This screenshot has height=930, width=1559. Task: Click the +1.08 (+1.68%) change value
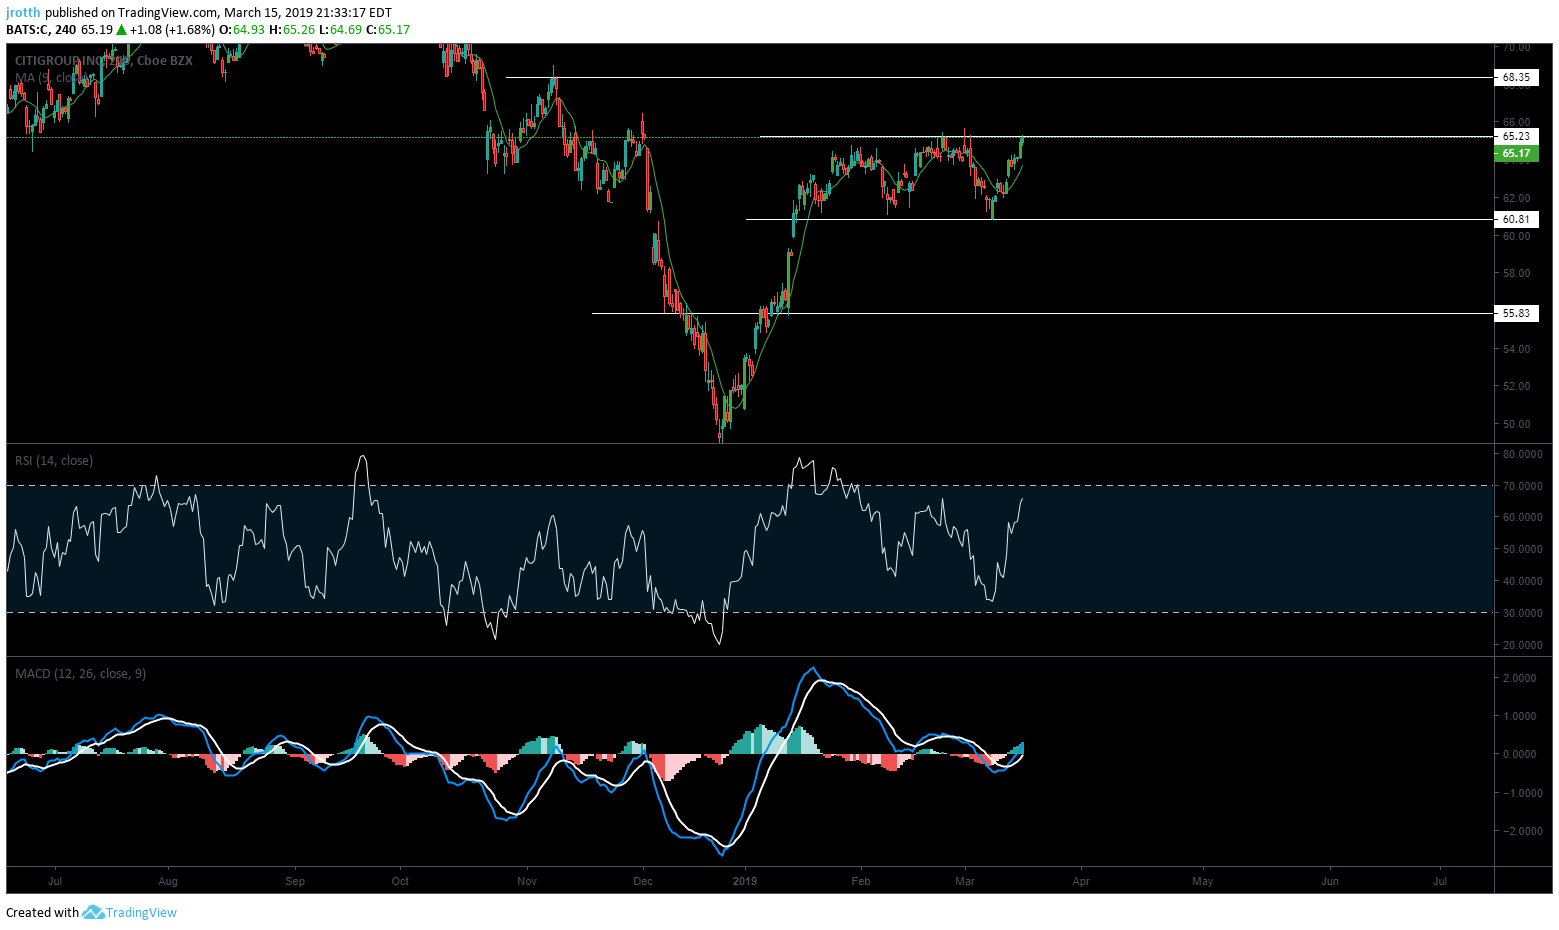pyautogui.click(x=174, y=29)
